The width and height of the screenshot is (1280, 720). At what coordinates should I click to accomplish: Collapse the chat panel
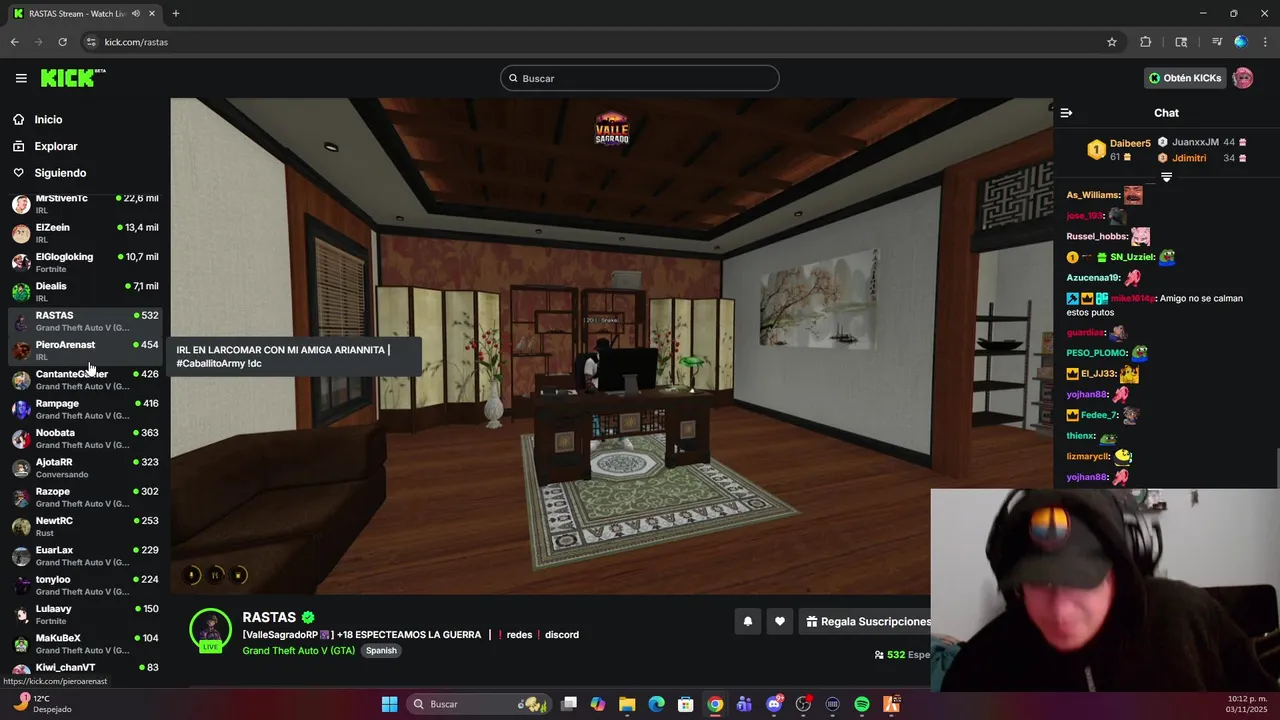pos(1066,113)
